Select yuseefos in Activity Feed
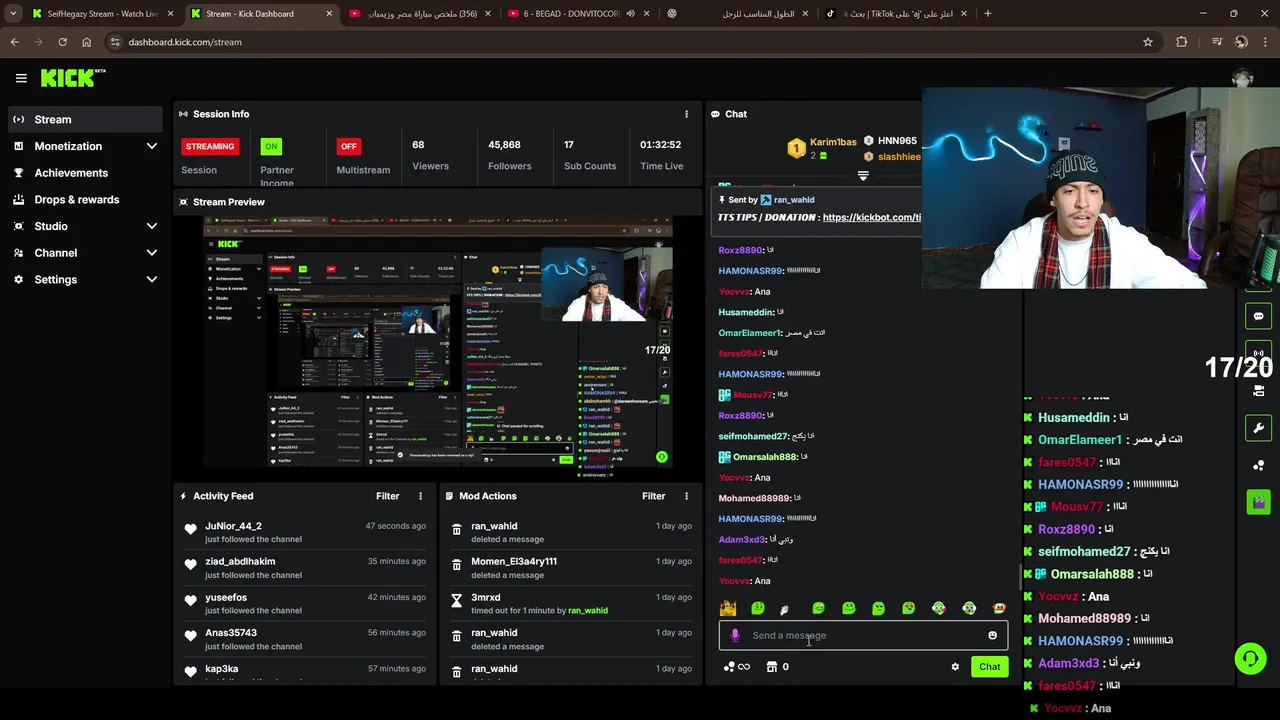The width and height of the screenshot is (1280, 720). pyautogui.click(x=226, y=598)
